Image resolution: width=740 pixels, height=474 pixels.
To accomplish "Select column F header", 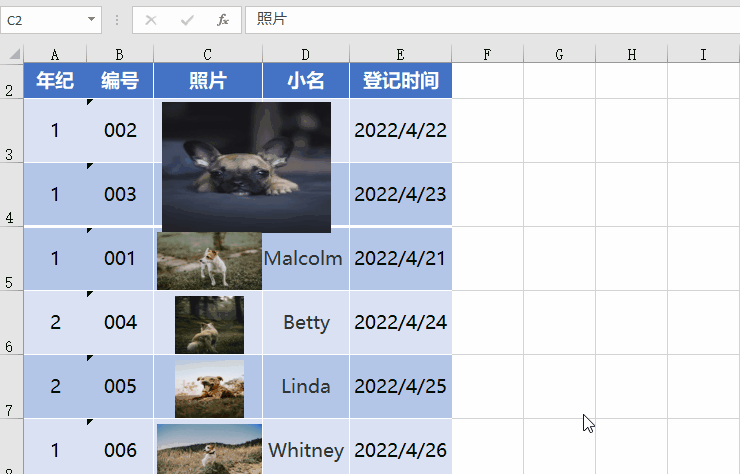I will (x=488, y=54).
